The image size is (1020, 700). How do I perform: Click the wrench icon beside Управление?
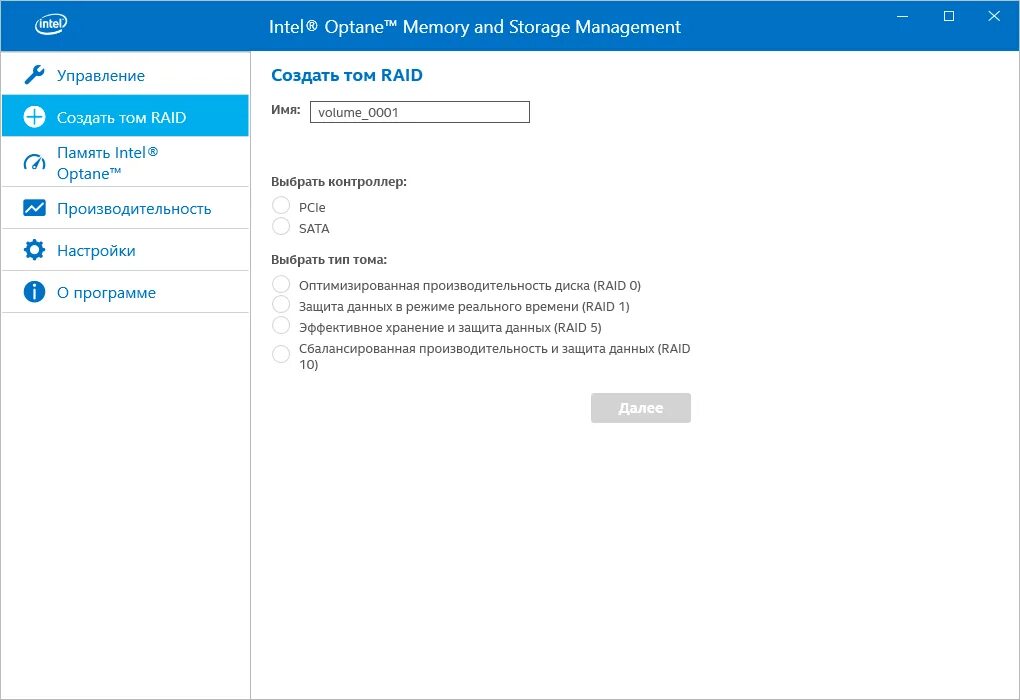(35, 75)
